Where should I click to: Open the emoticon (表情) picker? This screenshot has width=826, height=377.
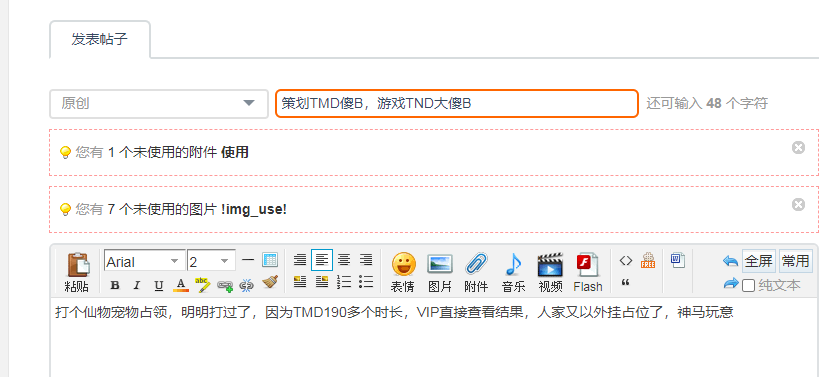pos(403,272)
